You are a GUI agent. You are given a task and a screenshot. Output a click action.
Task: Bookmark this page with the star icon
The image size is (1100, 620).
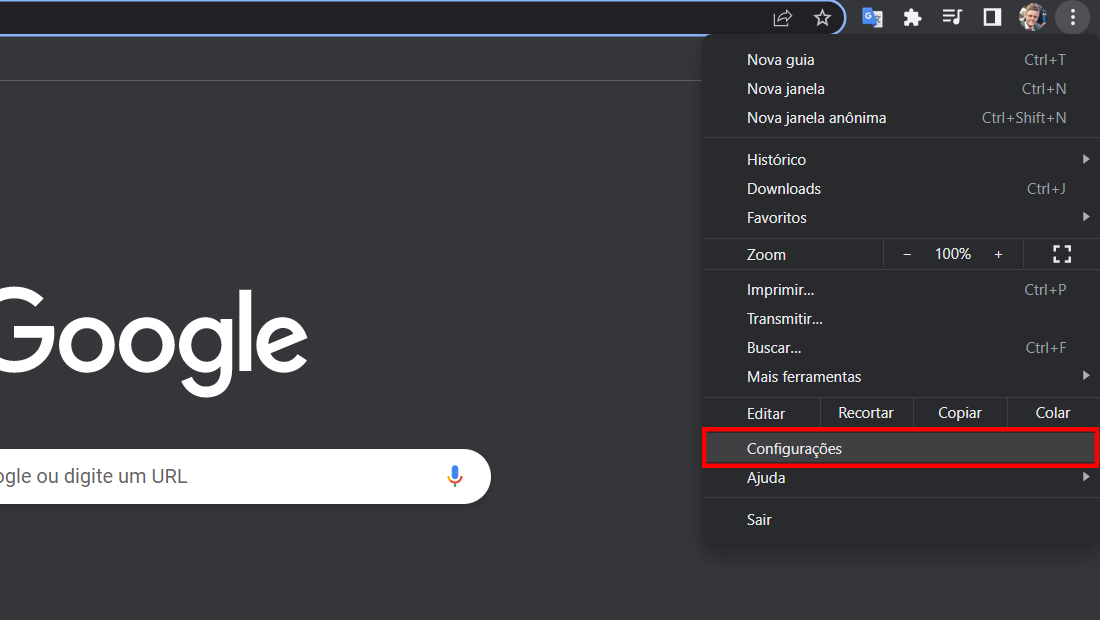tap(822, 18)
